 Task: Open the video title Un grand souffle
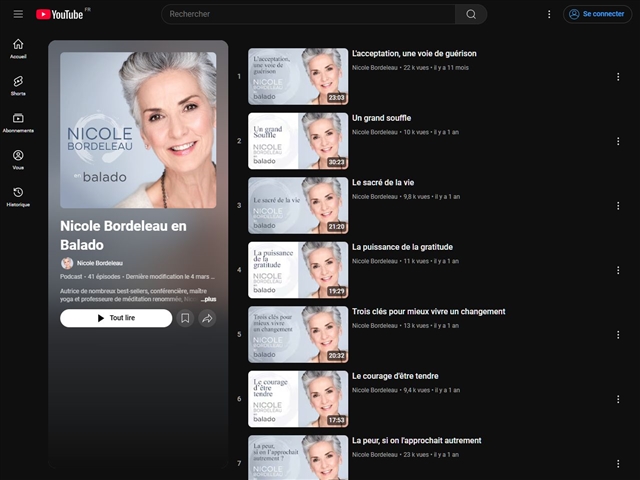[381, 118]
